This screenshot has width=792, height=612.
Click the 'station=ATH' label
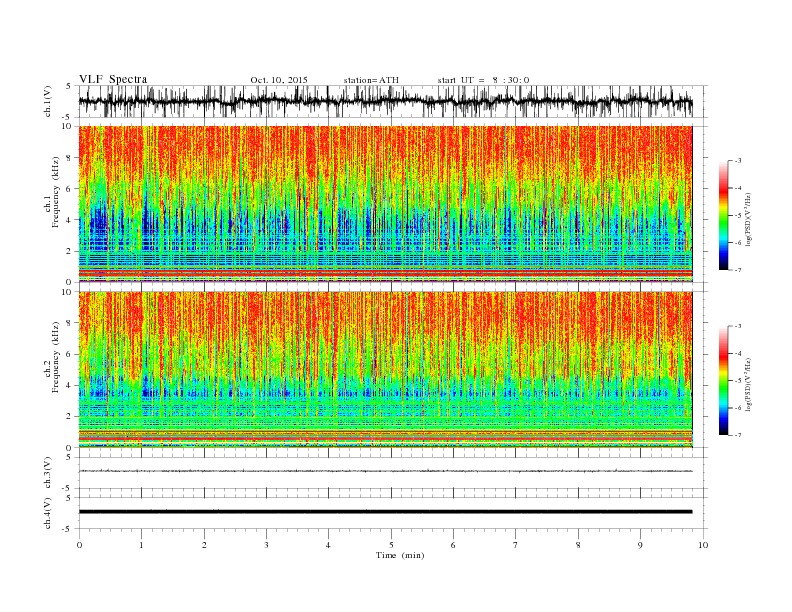tap(371, 80)
